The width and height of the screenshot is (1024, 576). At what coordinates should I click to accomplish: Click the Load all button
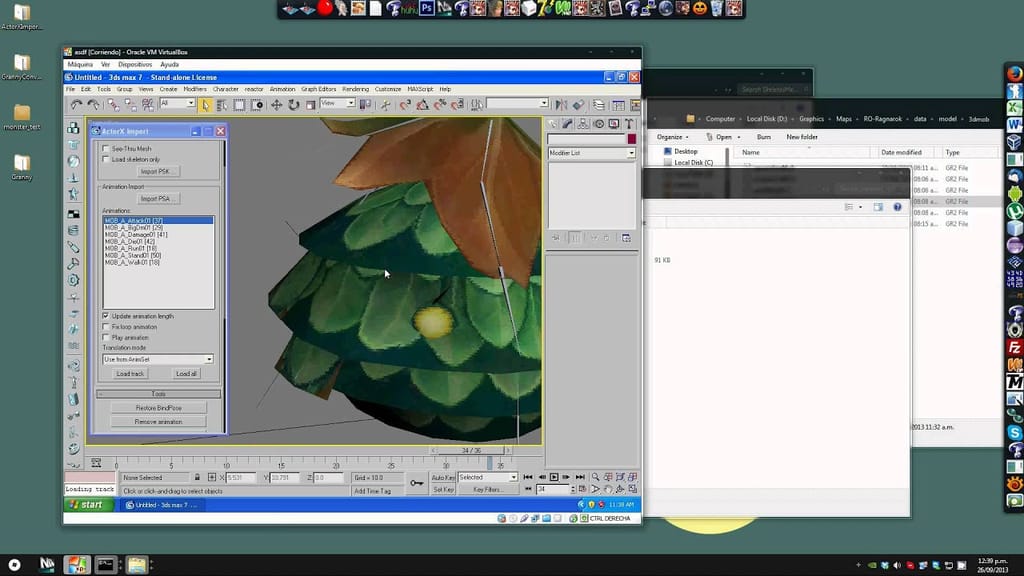click(x=186, y=374)
